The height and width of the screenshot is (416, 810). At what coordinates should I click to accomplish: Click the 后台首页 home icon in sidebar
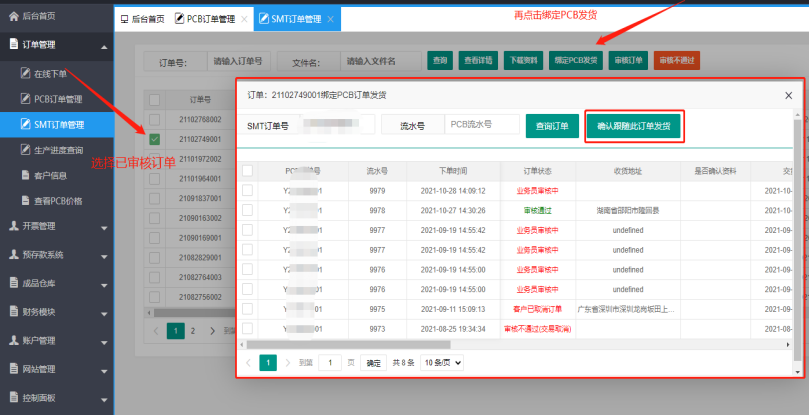(x=13, y=17)
